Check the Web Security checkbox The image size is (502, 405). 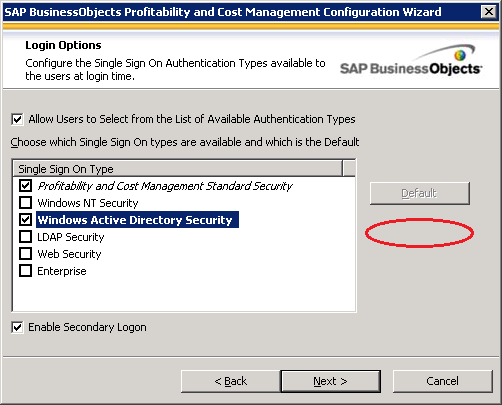tap(26, 253)
